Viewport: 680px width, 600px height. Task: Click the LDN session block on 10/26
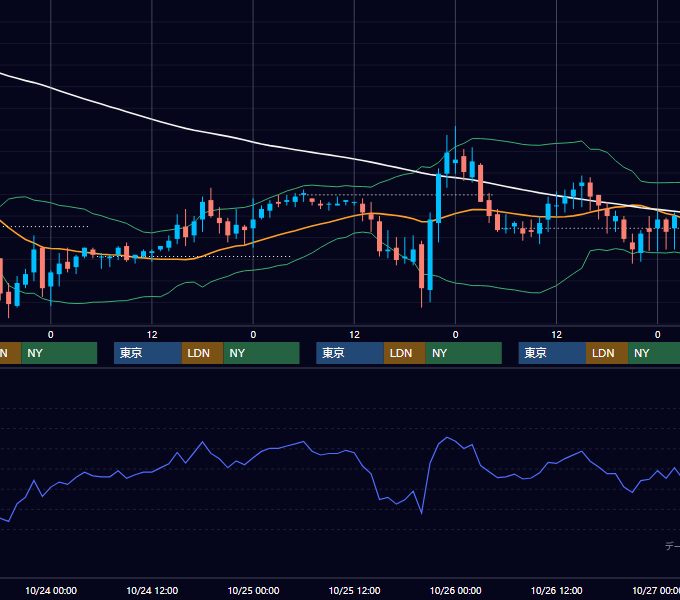click(x=607, y=353)
